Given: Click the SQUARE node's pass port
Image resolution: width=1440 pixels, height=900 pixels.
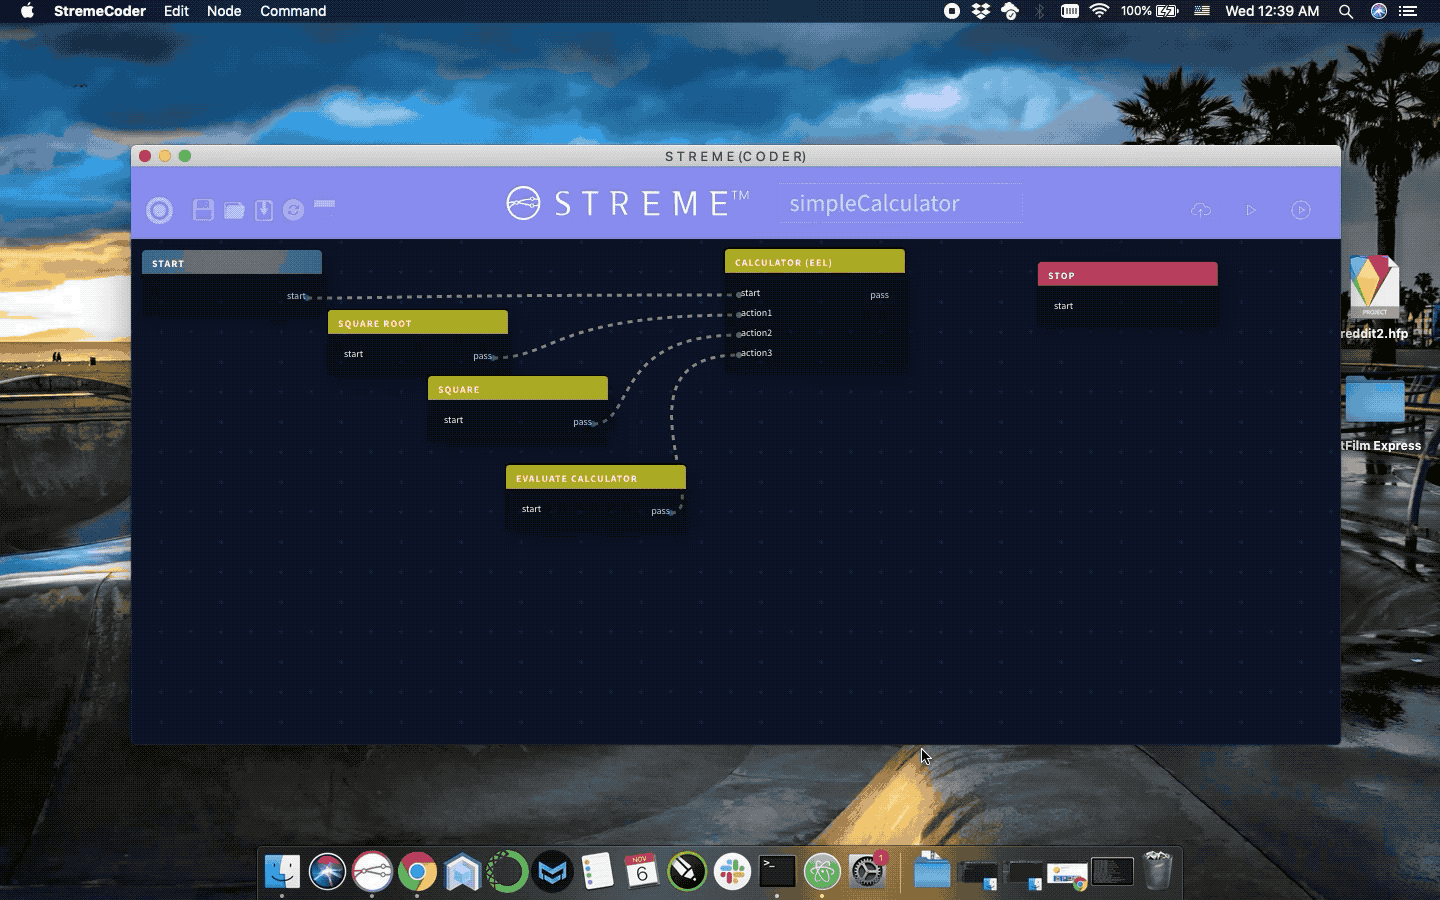Looking at the screenshot, I should (594, 423).
